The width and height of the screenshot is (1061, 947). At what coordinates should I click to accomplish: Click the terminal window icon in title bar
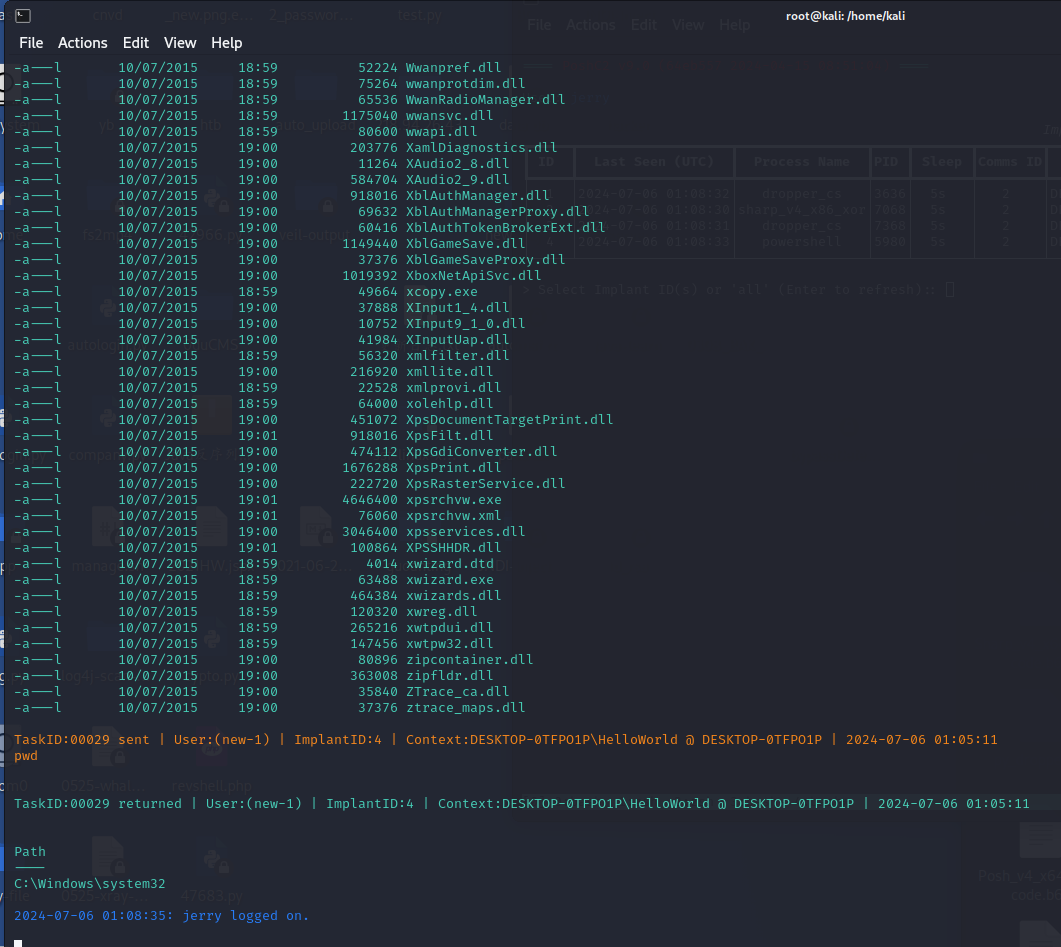[22, 15]
